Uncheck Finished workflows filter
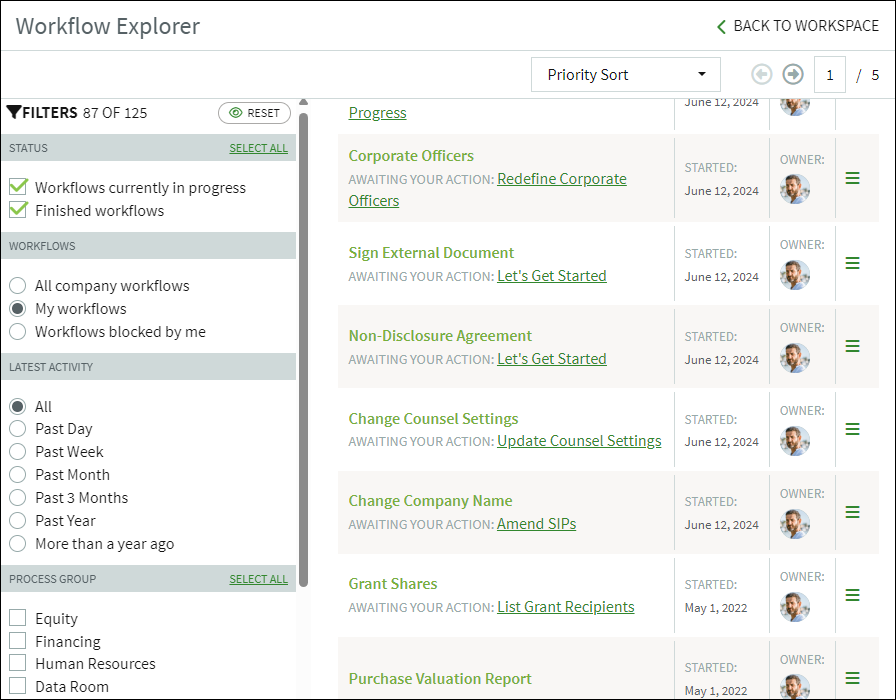The height and width of the screenshot is (700, 896). point(18,210)
